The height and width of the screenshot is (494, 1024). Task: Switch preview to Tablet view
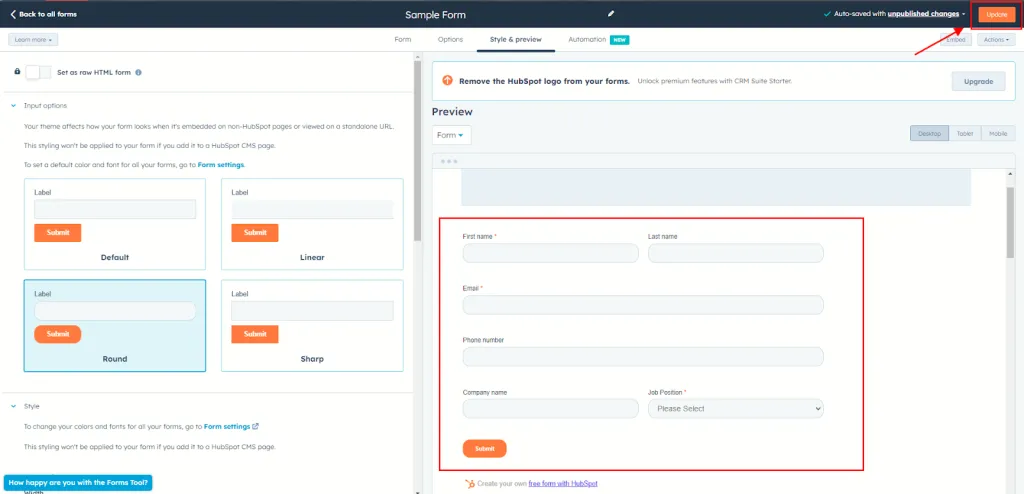[x=965, y=133]
